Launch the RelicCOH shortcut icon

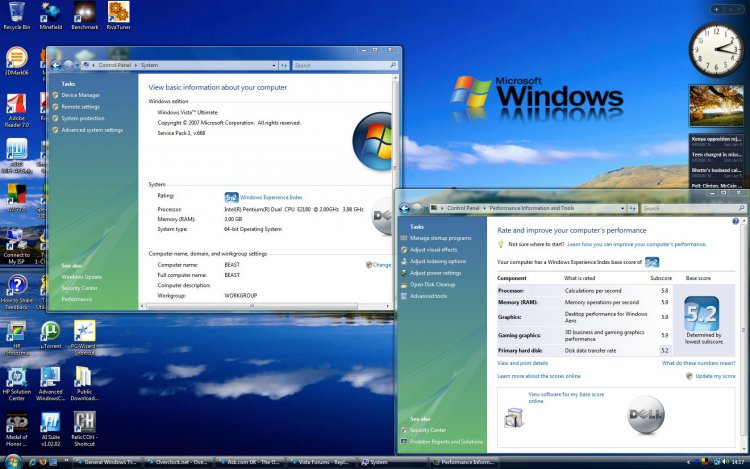click(x=84, y=429)
